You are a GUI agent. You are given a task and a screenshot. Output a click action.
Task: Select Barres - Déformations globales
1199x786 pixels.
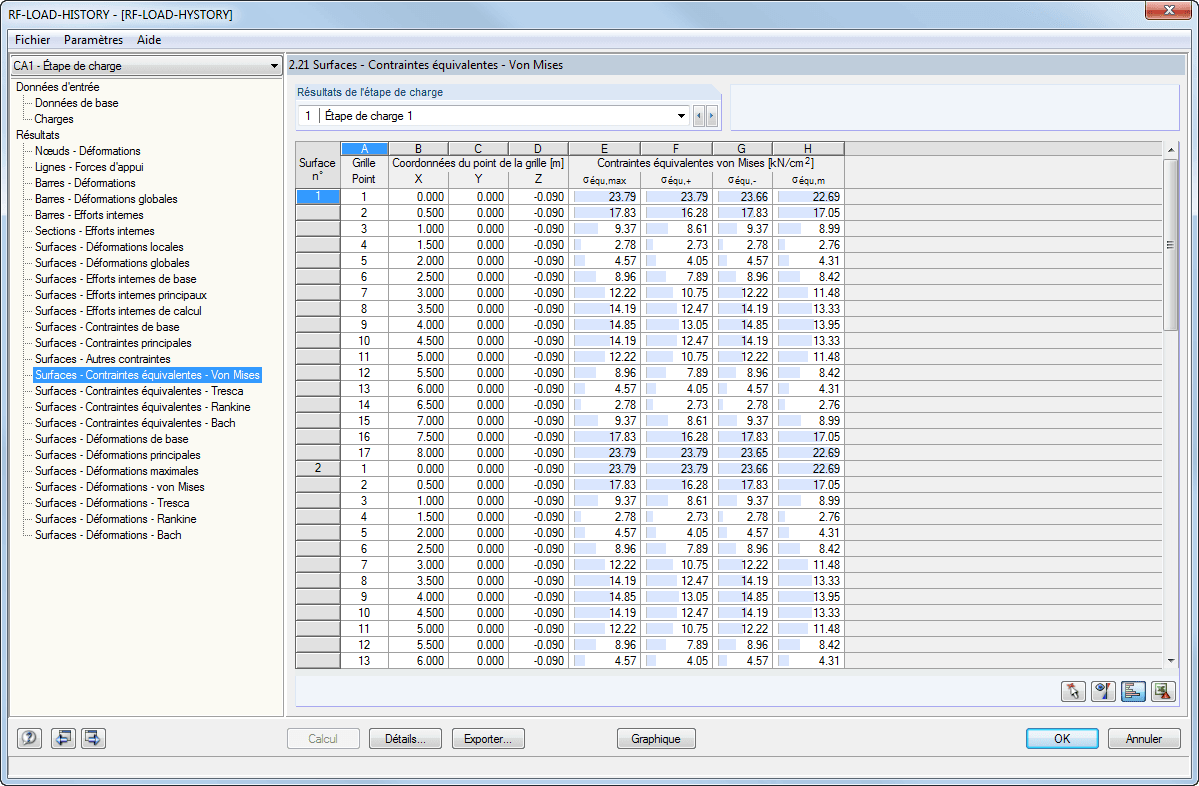(x=106, y=199)
